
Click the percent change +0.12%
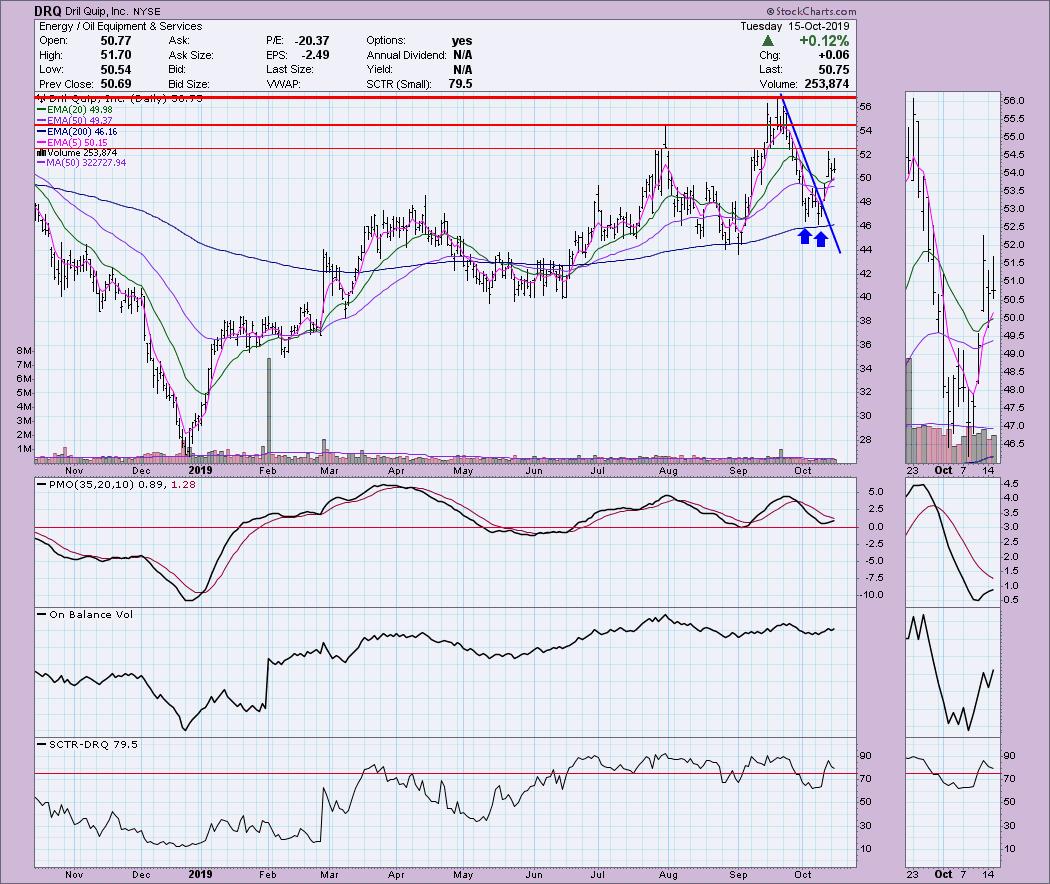824,41
